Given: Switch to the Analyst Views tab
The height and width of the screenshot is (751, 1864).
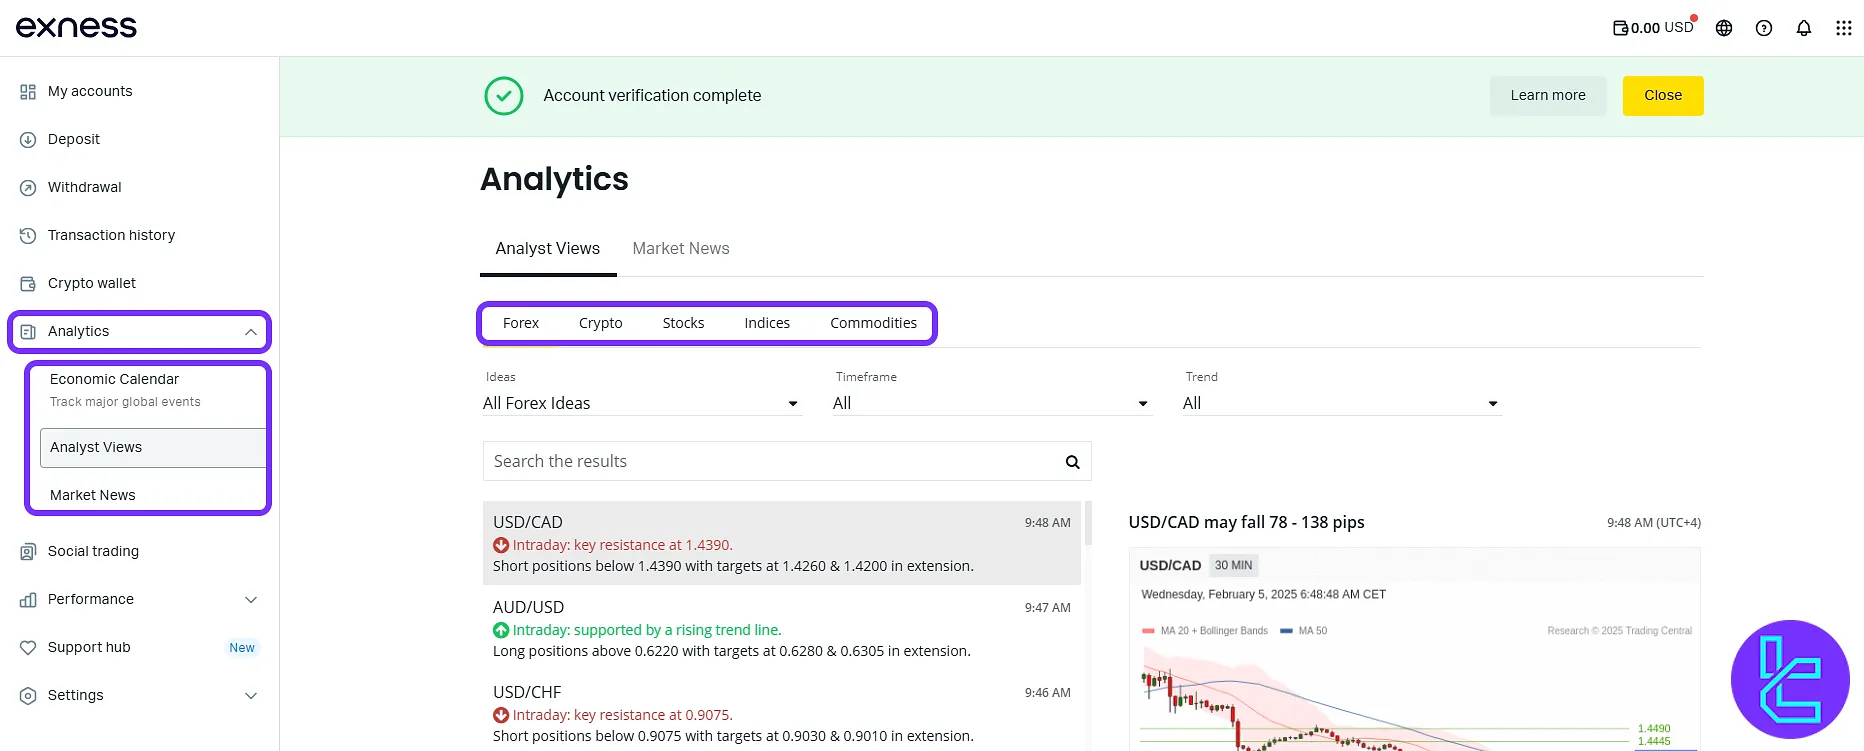Looking at the screenshot, I should (548, 248).
